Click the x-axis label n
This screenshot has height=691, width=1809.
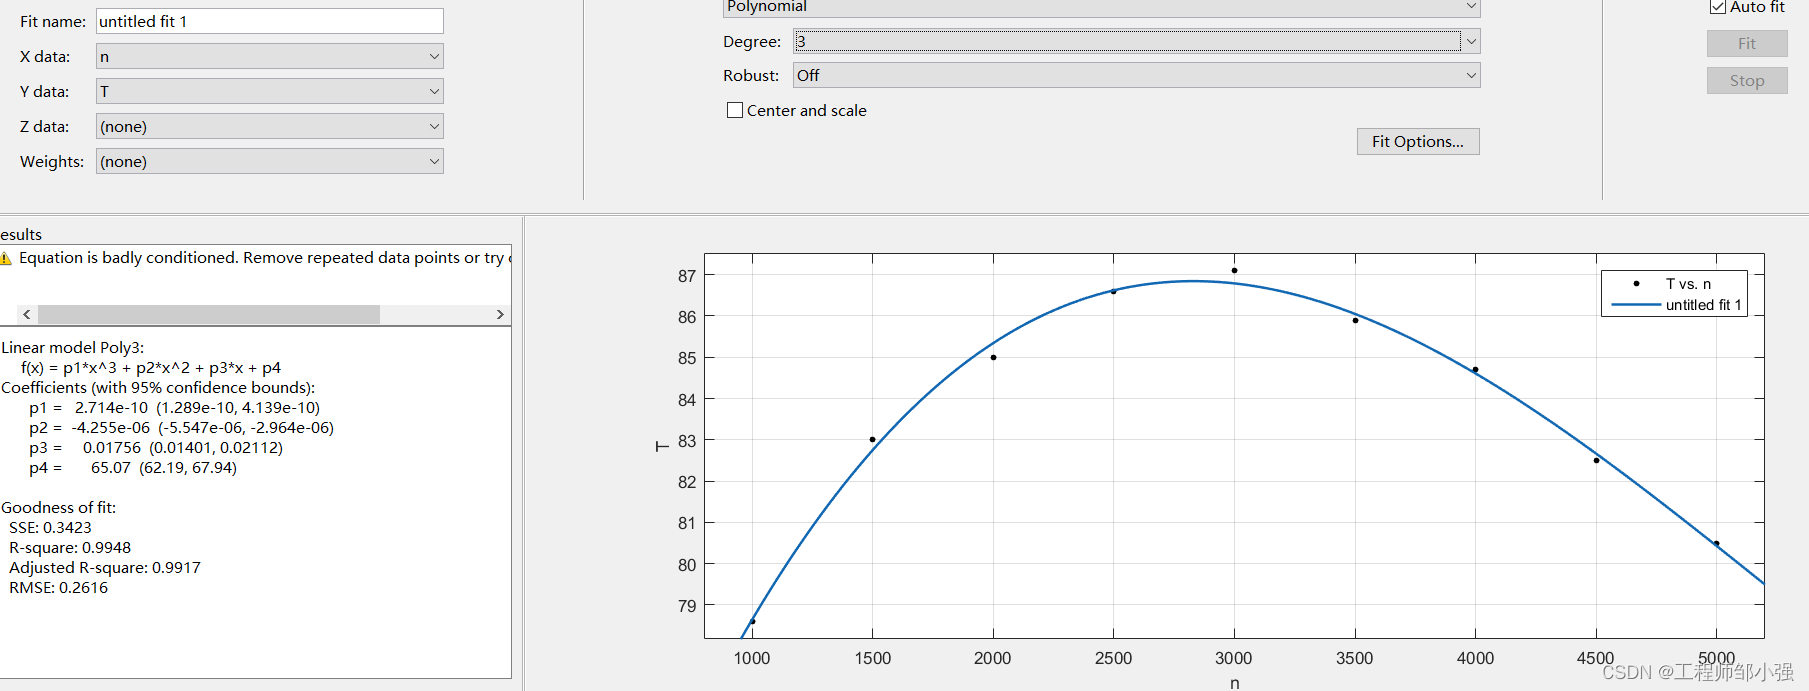(1235, 683)
